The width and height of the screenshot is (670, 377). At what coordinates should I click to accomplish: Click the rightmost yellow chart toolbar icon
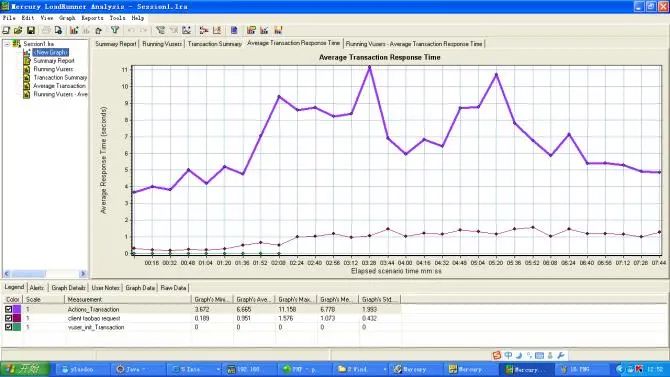[x=278, y=30]
